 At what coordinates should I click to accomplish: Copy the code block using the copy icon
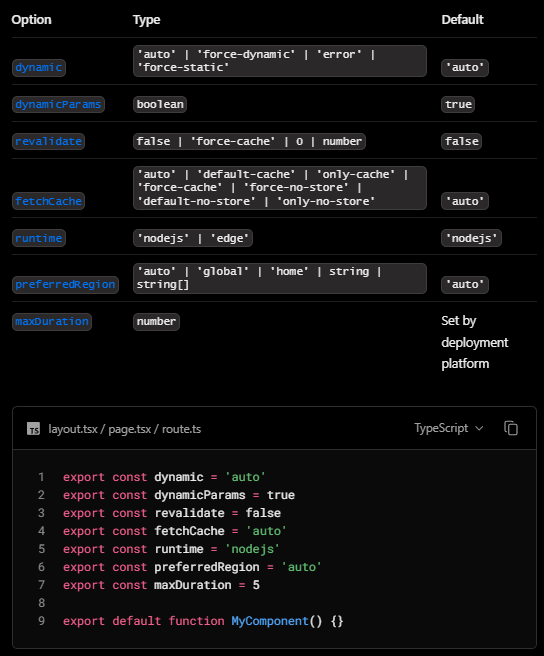click(511, 428)
